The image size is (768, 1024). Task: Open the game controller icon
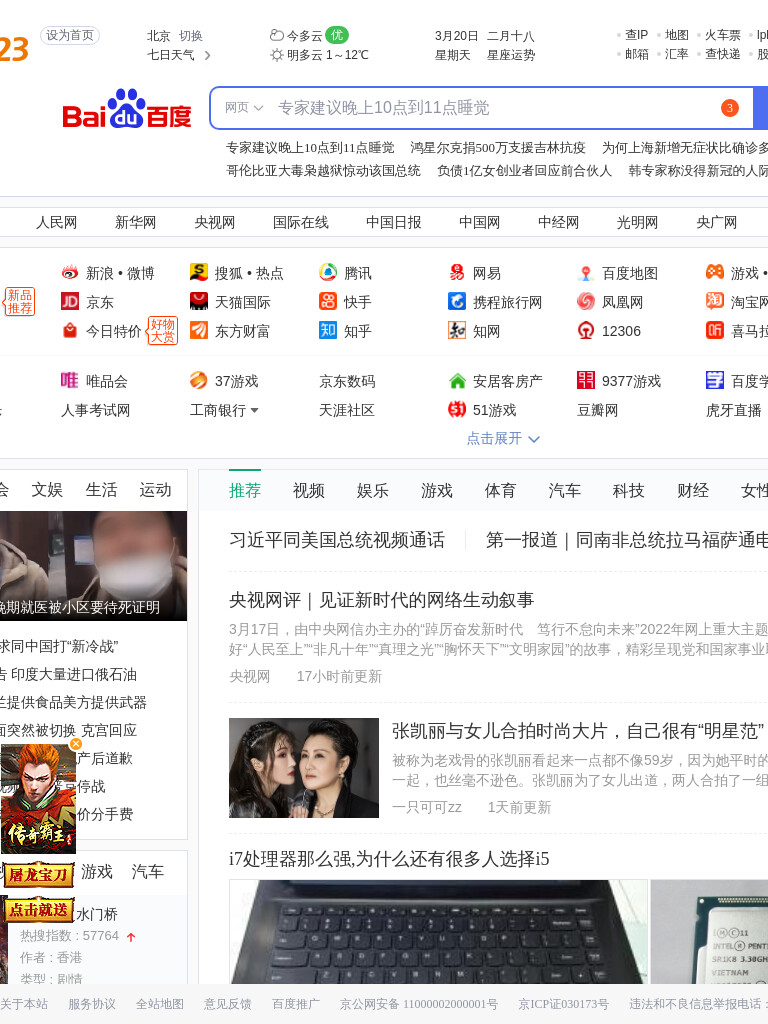click(x=715, y=272)
